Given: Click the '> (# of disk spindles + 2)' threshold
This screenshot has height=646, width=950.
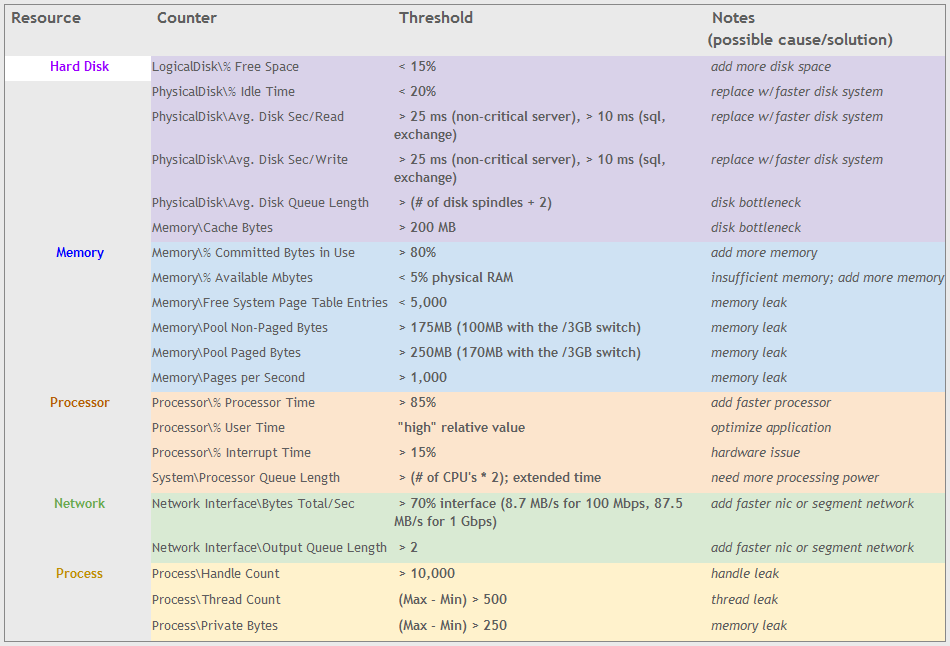Looking at the screenshot, I should (x=476, y=203).
